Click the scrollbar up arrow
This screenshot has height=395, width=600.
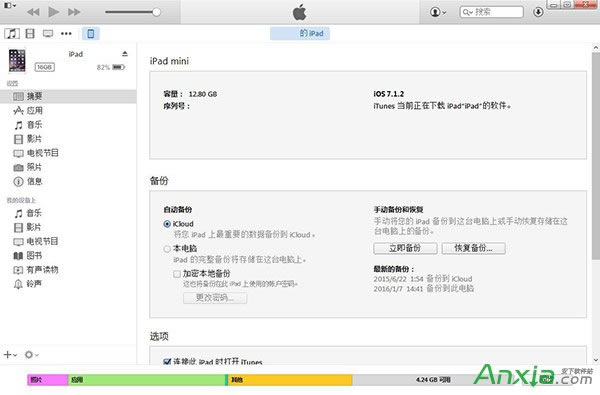pyautogui.click(x=596, y=48)
